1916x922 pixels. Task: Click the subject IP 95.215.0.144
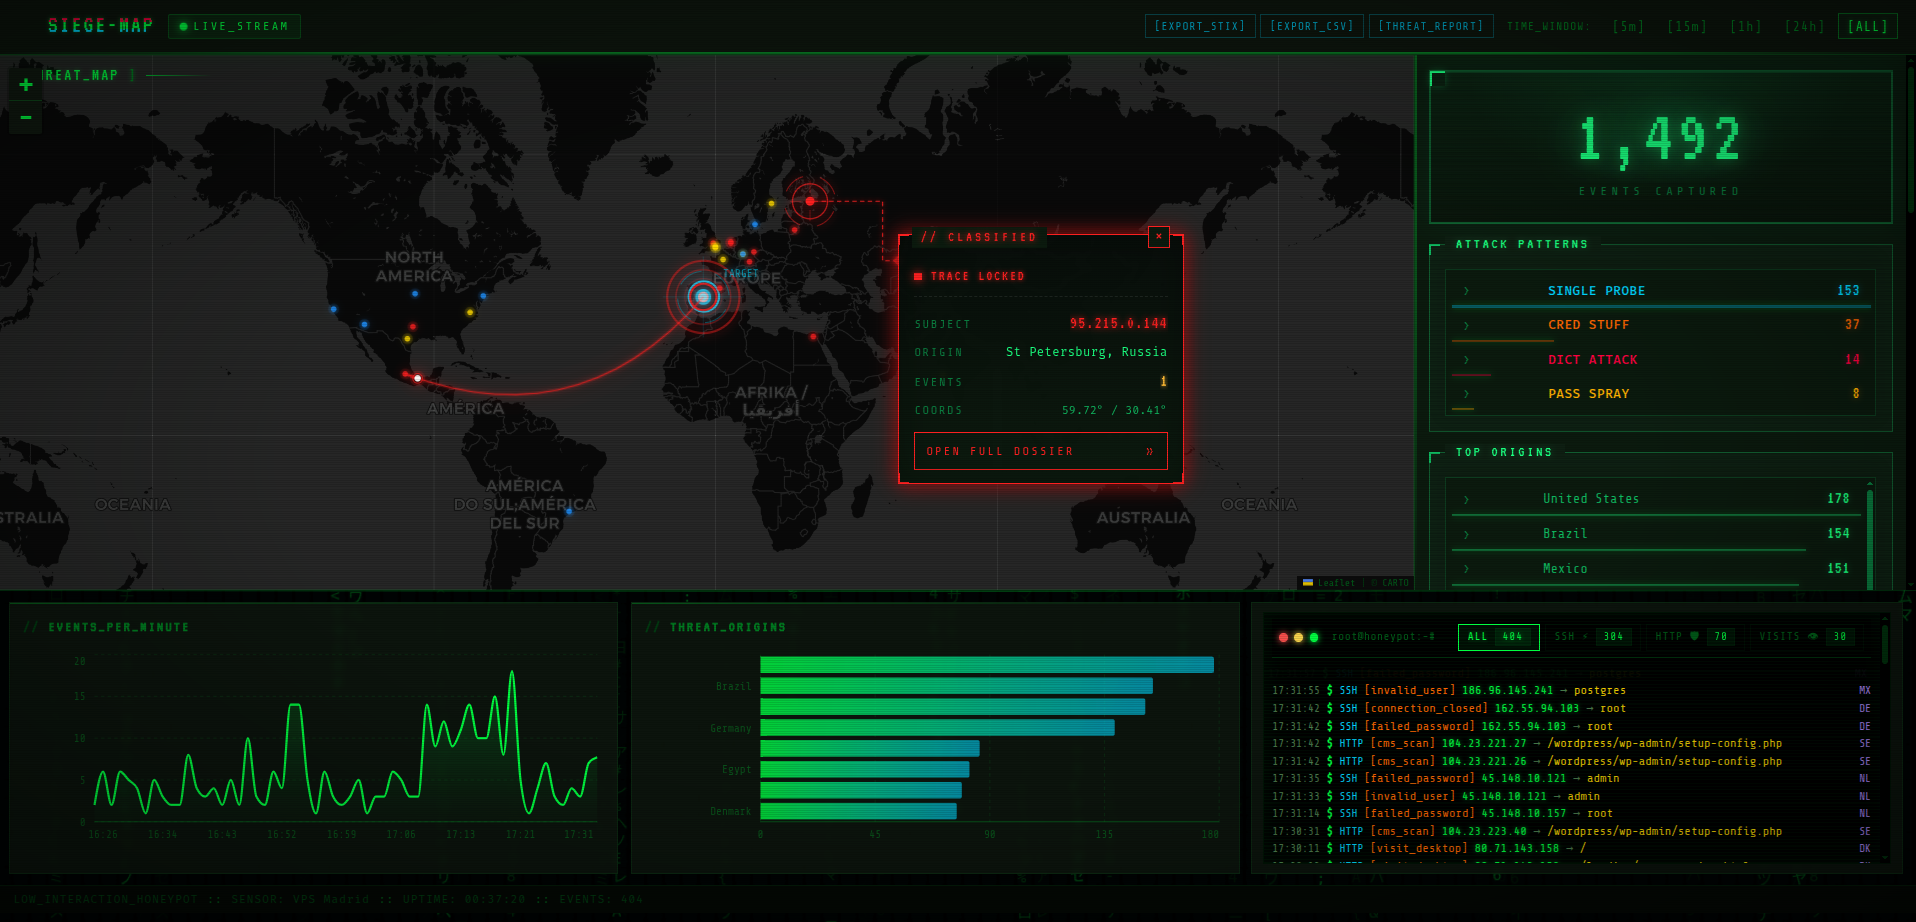pos(1118,324)
